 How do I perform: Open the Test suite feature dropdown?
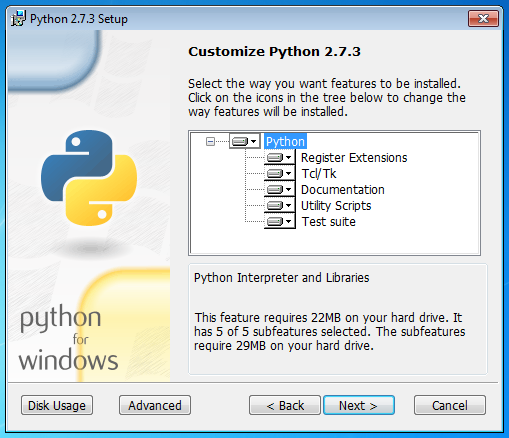point(280,221)
